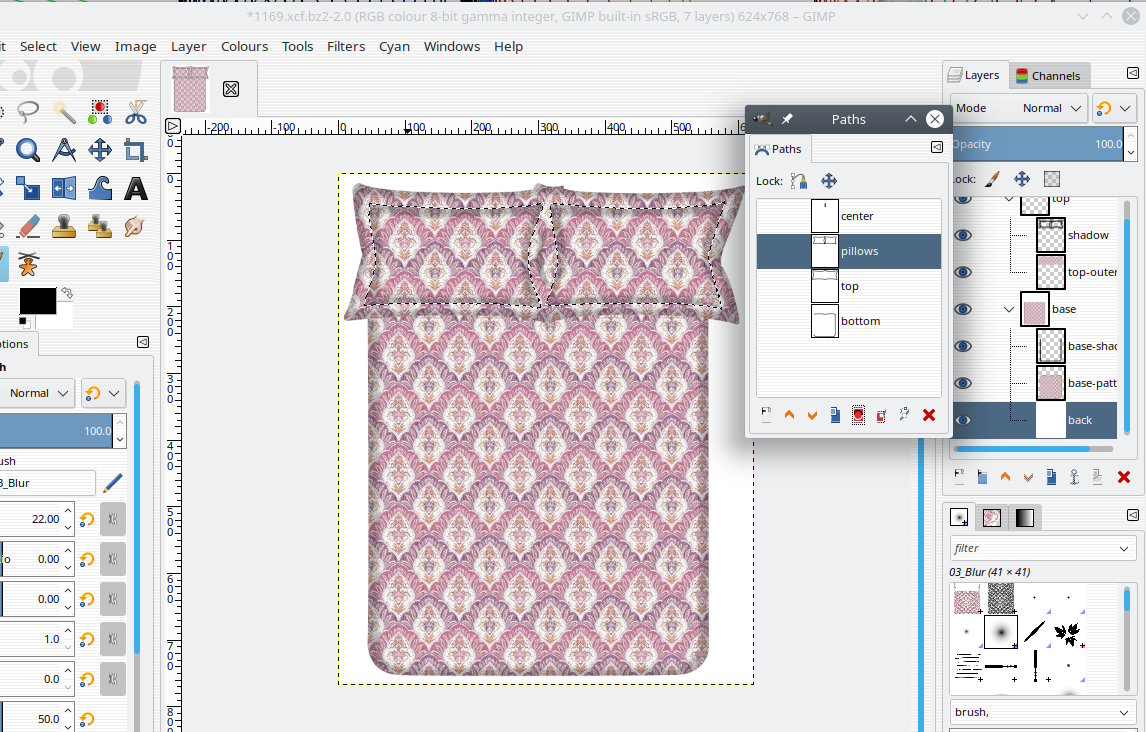
Task: Toggle visibility of base layer group
Action: pos(963,309)
